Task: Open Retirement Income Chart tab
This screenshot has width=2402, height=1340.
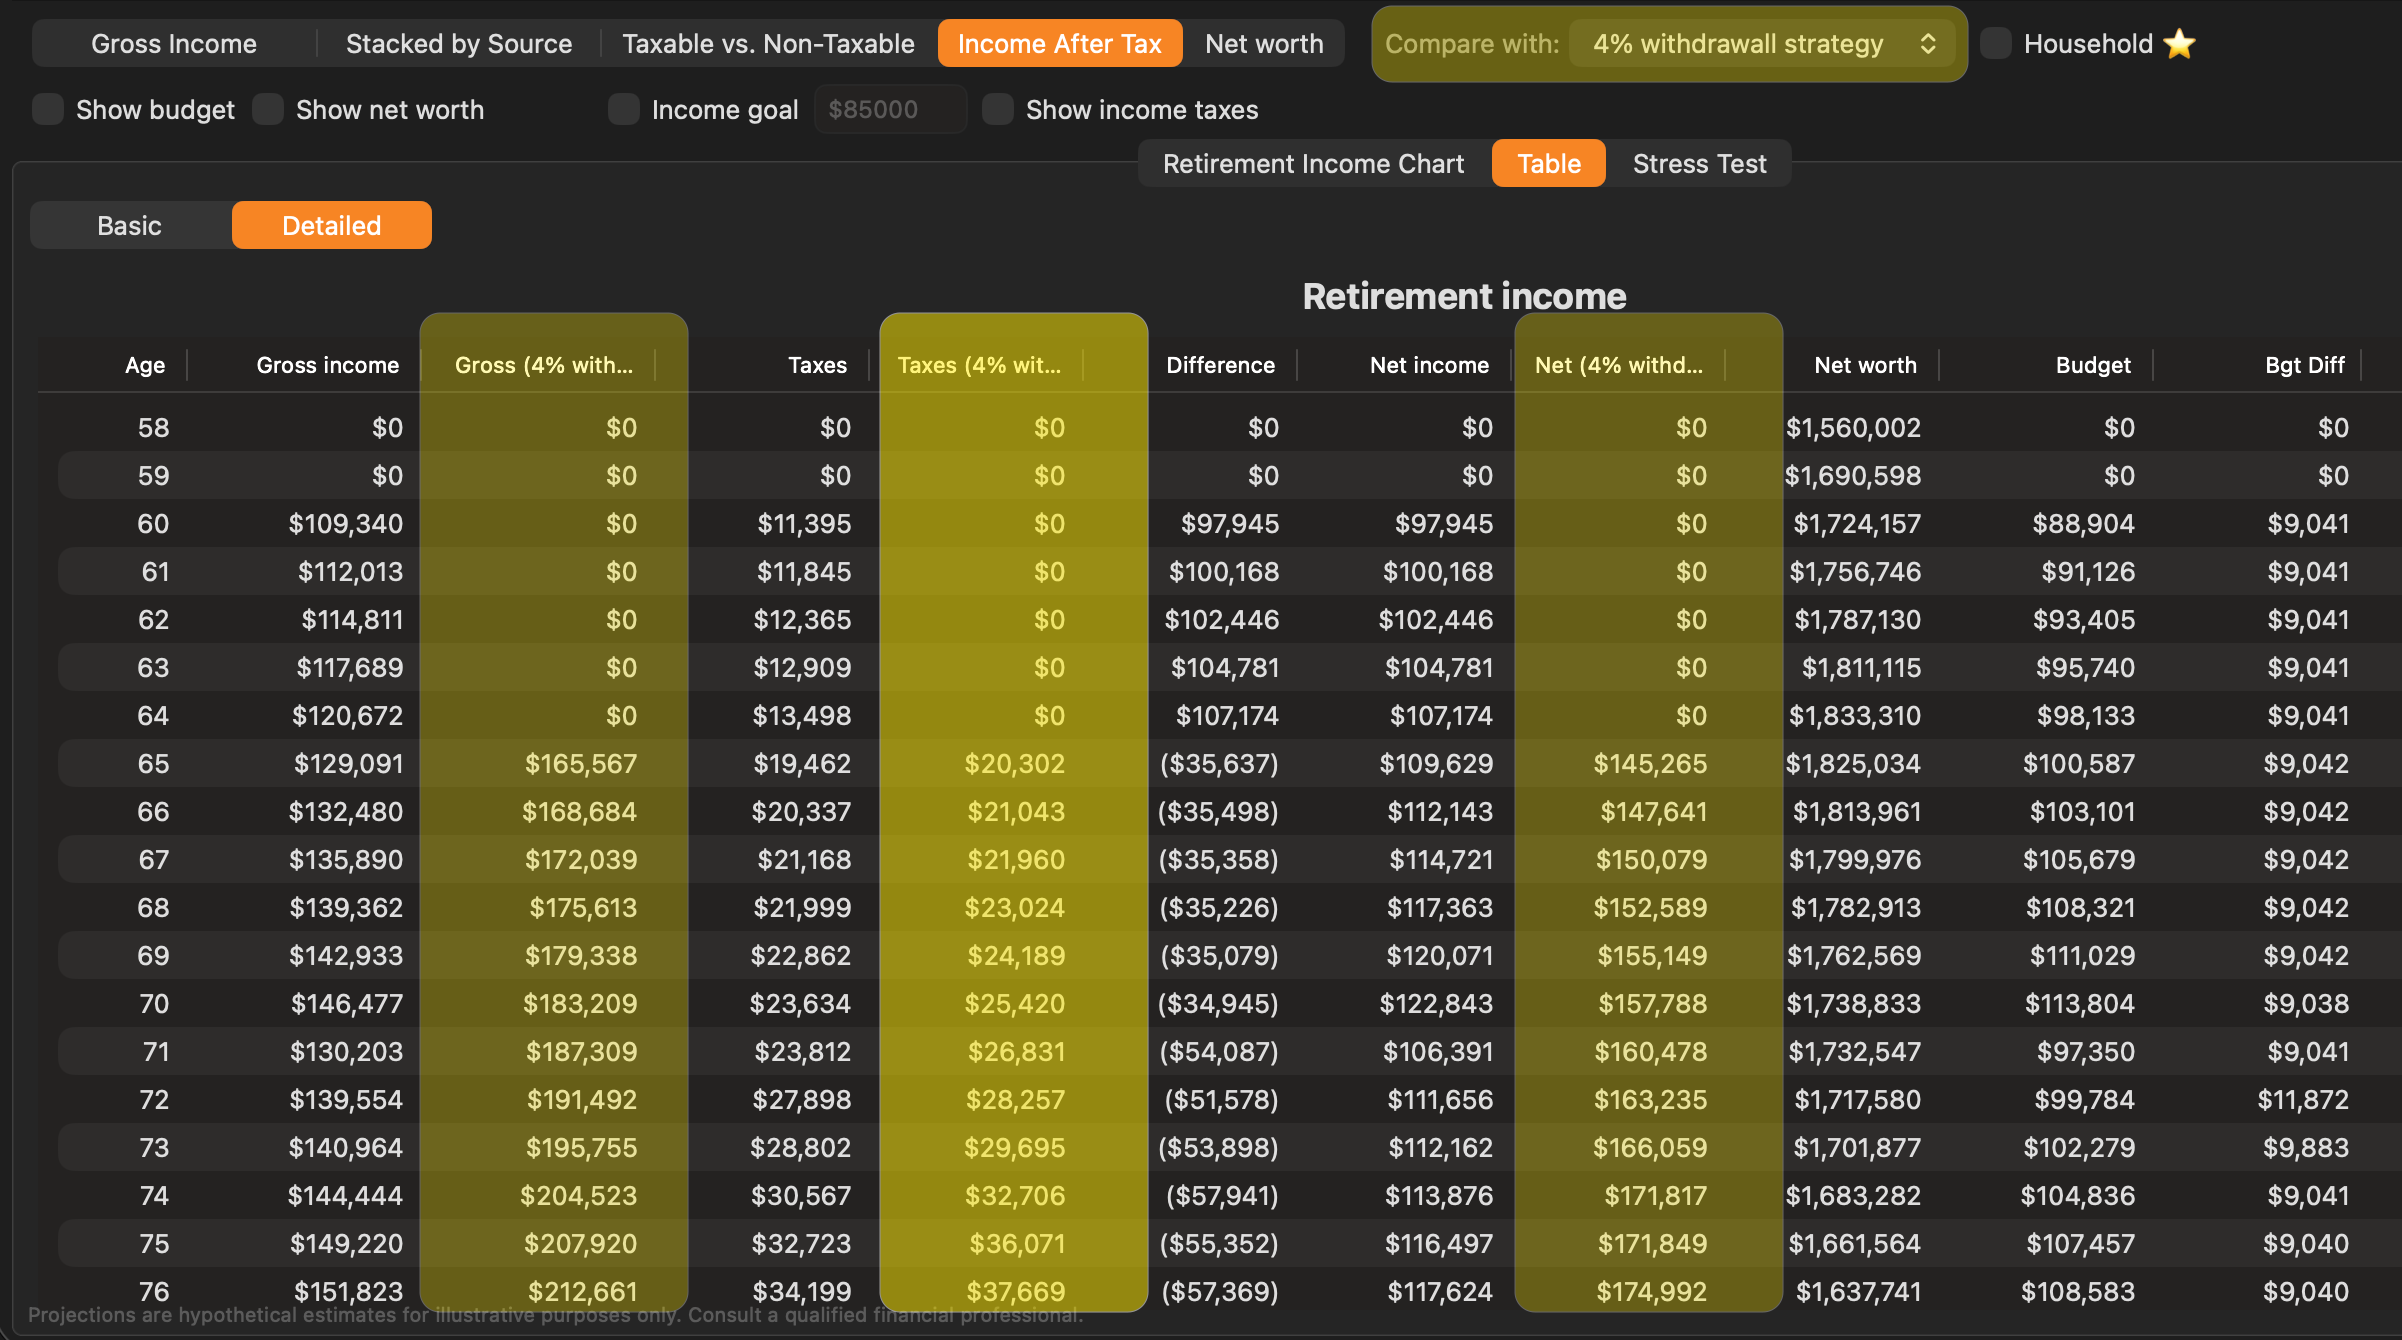Action: [x=1313, y=163]
